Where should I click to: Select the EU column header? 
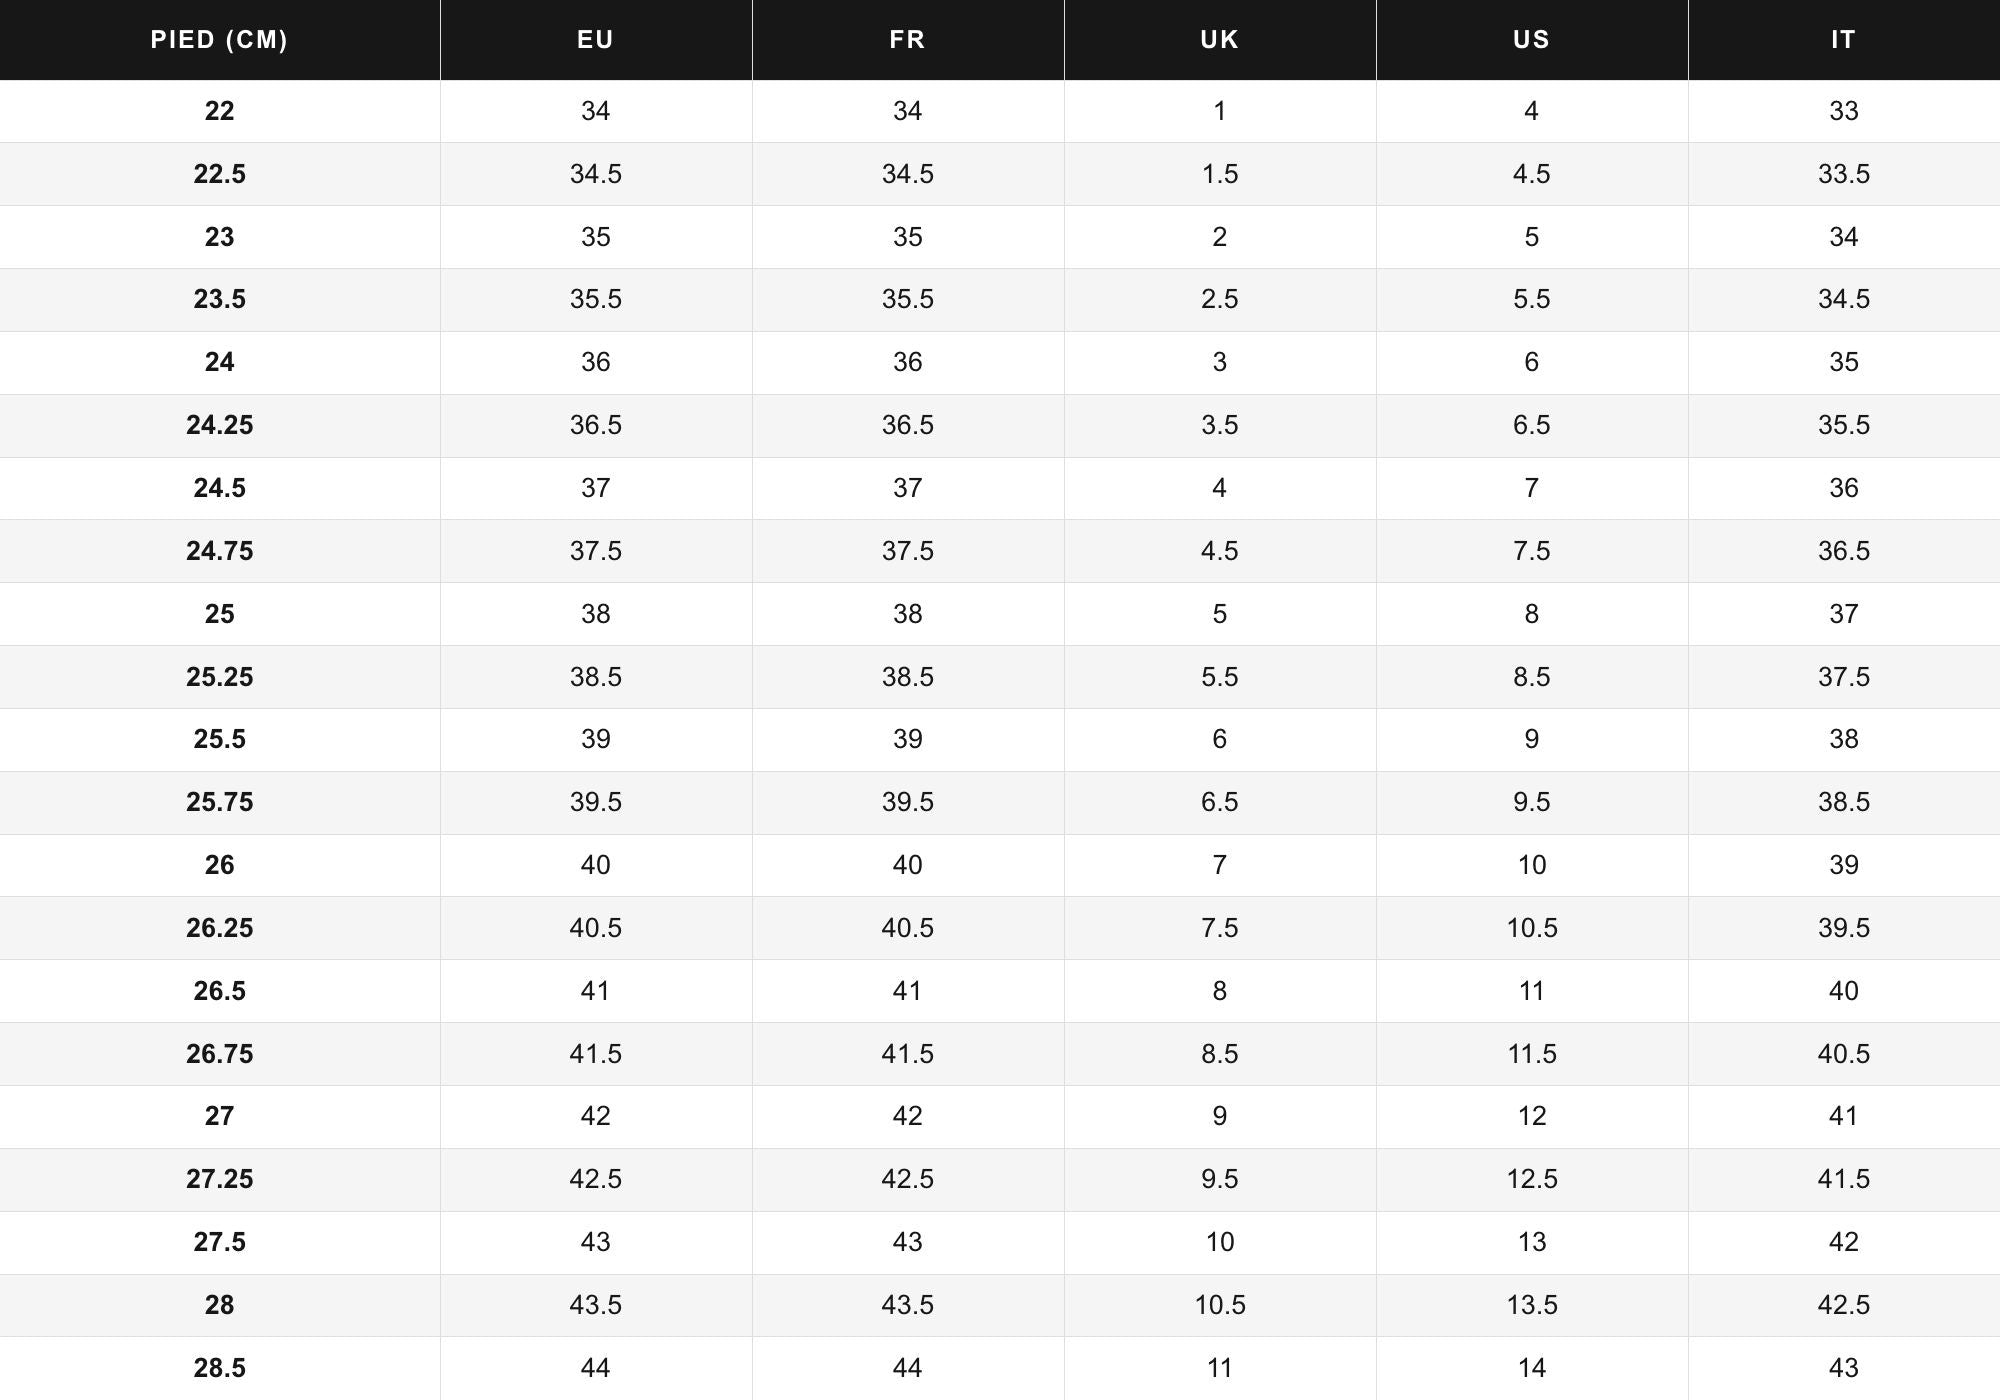click(x=596, y=40)
